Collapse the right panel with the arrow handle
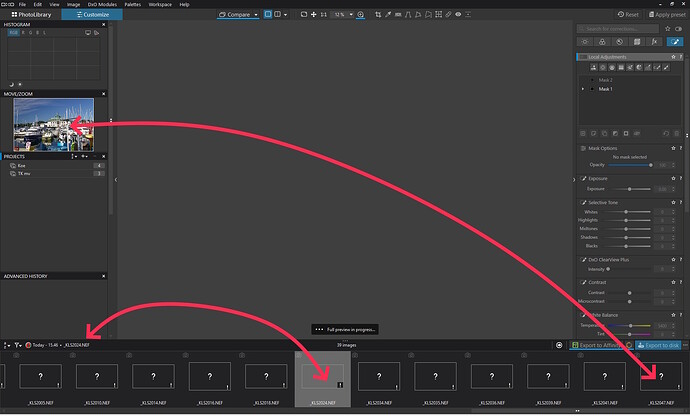The height and width of the screenshot is (416, 690). pyautogui.click(x=573, y=180)
